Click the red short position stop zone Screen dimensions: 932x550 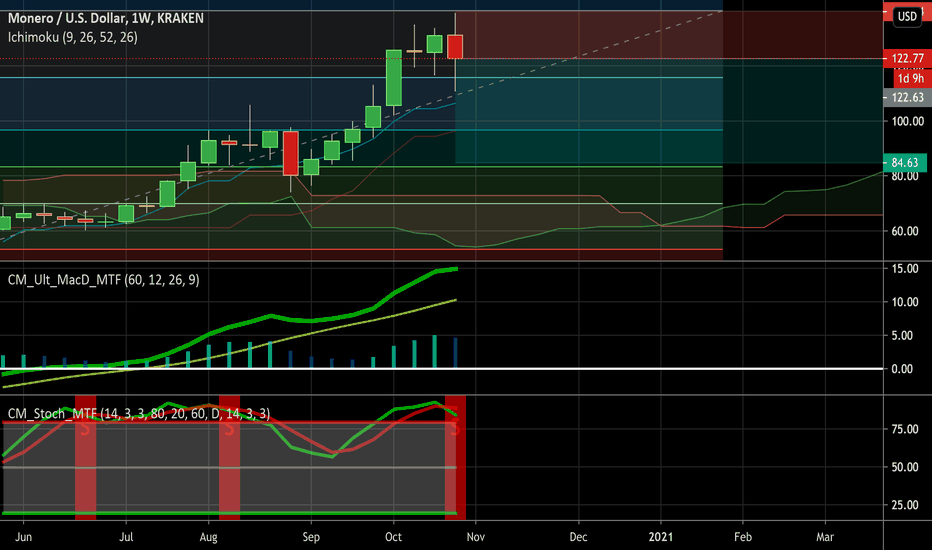coord(589,34)
